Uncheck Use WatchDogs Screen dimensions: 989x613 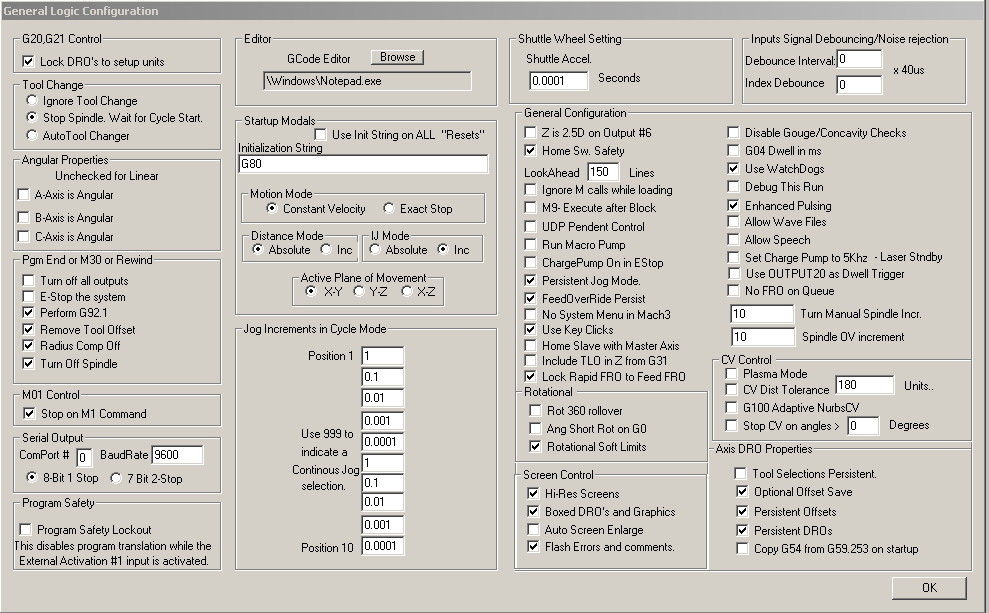733,168
